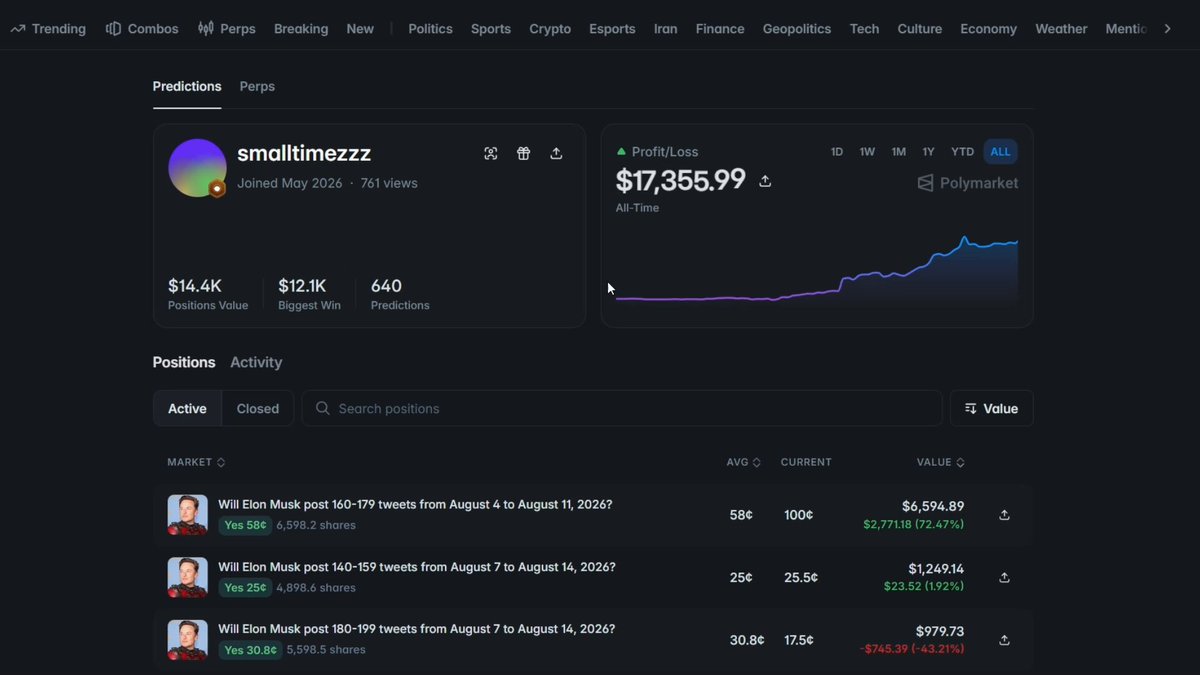This screenshot has width=1200, height=675.
Task: Open the Trending category
Action: pos(48,29)
